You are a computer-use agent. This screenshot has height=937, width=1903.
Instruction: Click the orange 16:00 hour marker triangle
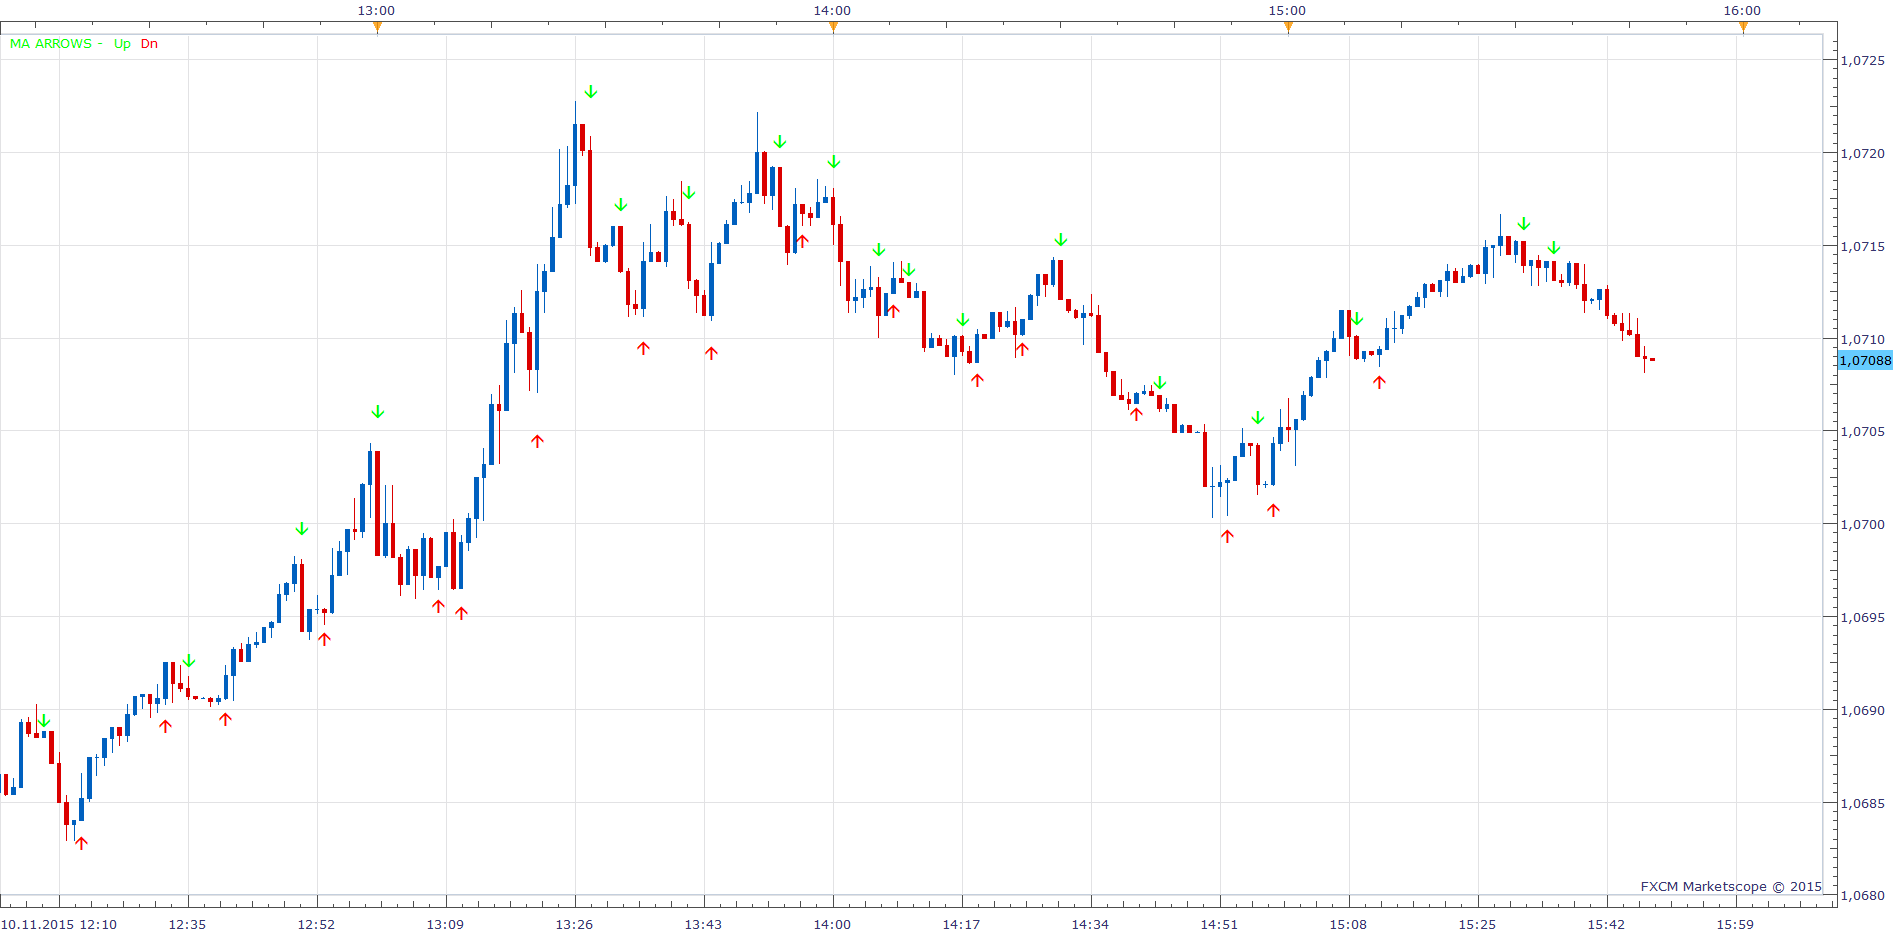point(1743,27)
